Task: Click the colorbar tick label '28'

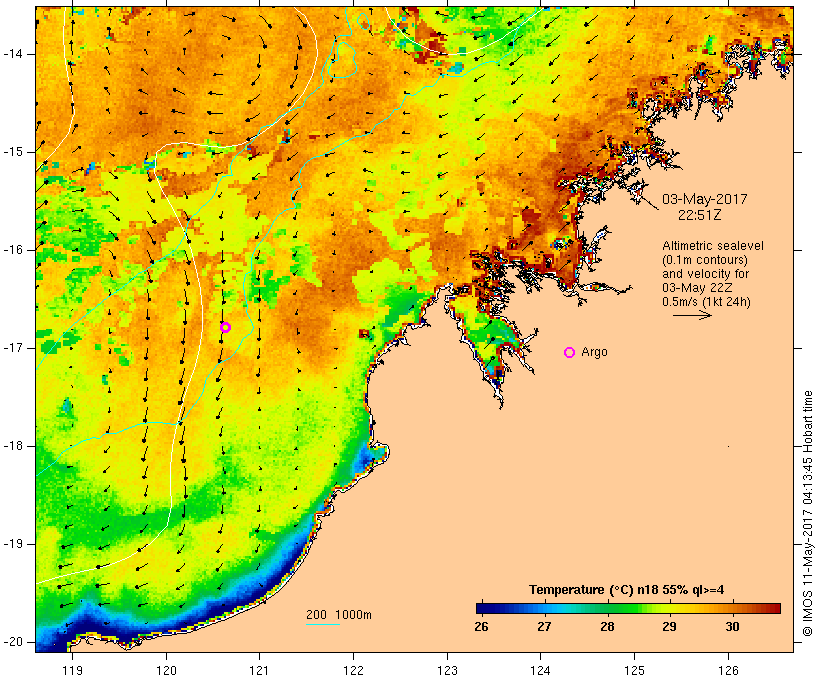Action: [x=607, y=627]
